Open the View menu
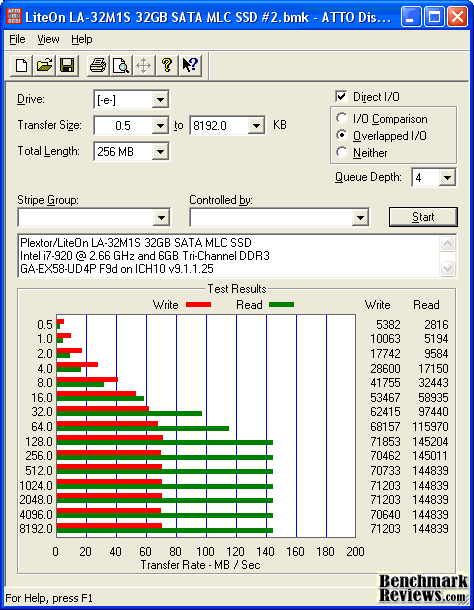The image size is (474, 610). point(48,39)
